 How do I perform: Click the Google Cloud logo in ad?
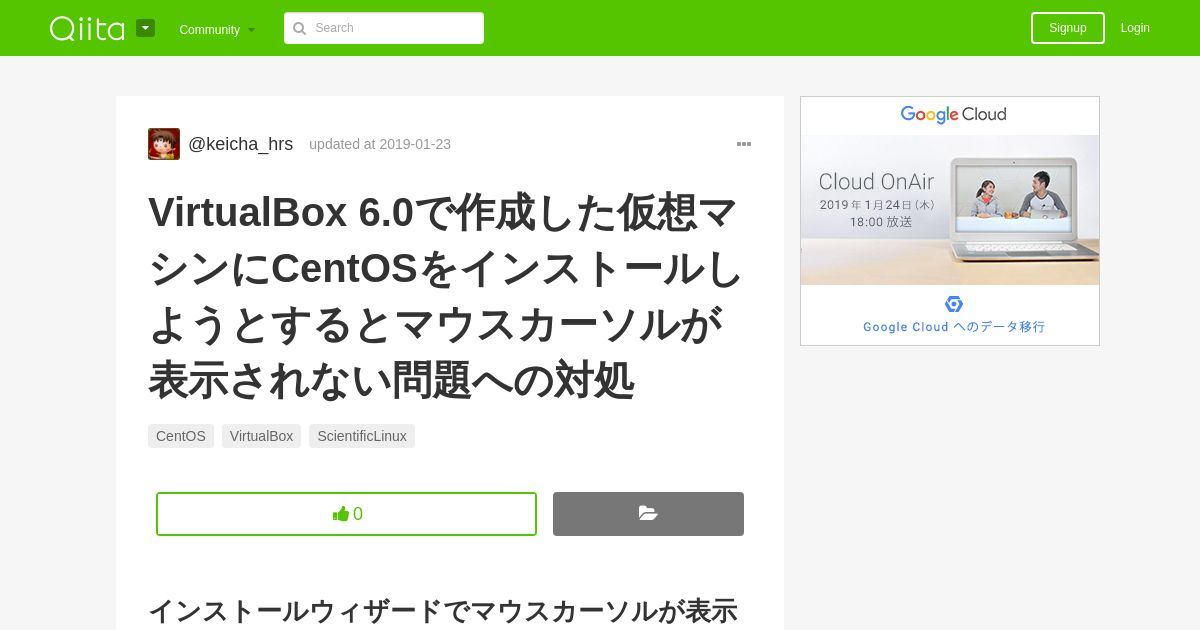click(953, 115)
